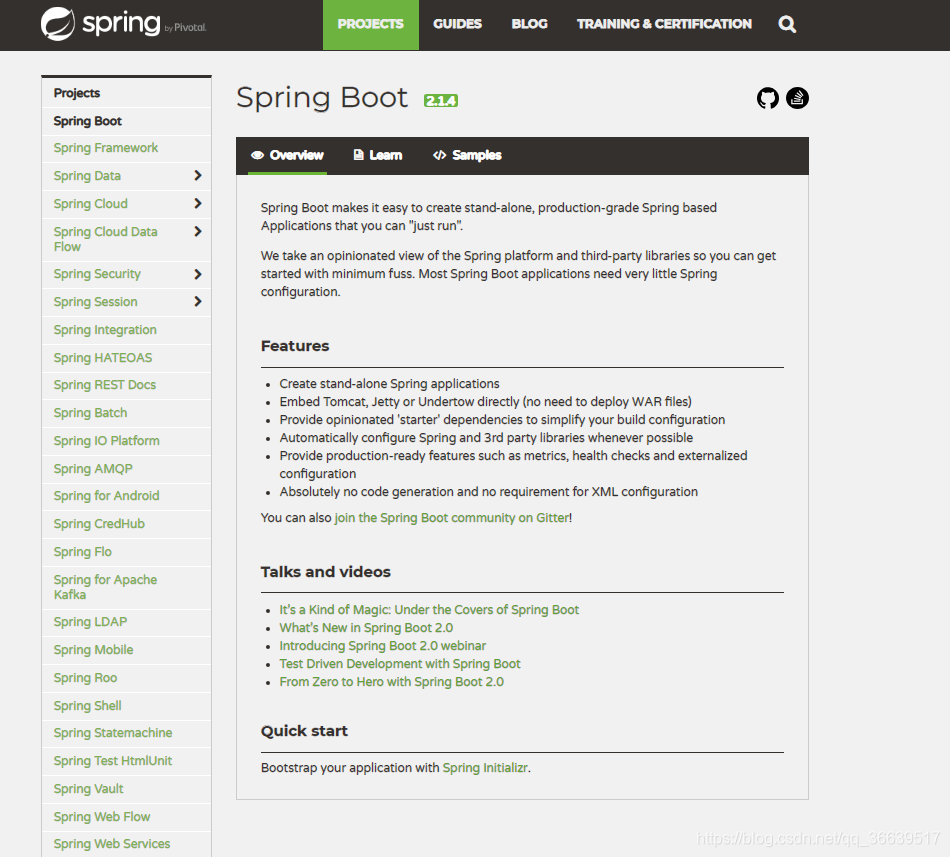Image resolution: width=950 pixels, height=857 pixels.
Task: Open Spring Data project link
Action: coord(87,176)
